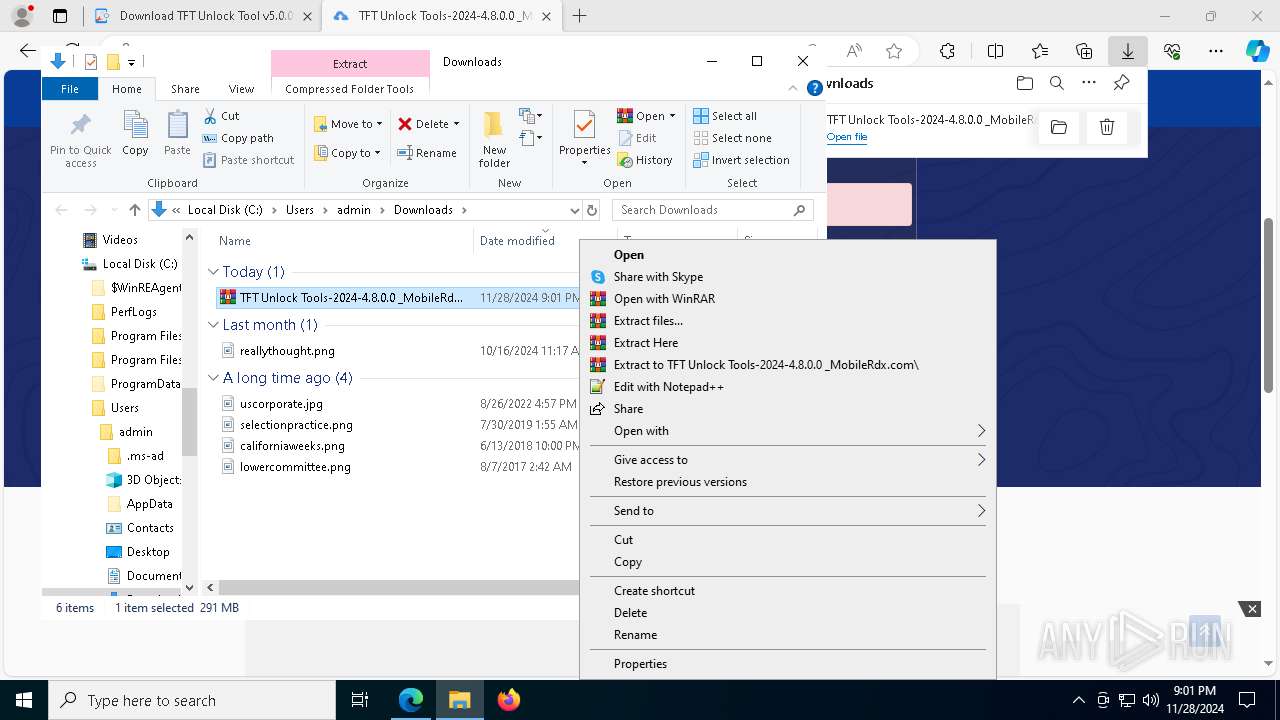Open the Delete dropdown arrow

tap(456, 124)
